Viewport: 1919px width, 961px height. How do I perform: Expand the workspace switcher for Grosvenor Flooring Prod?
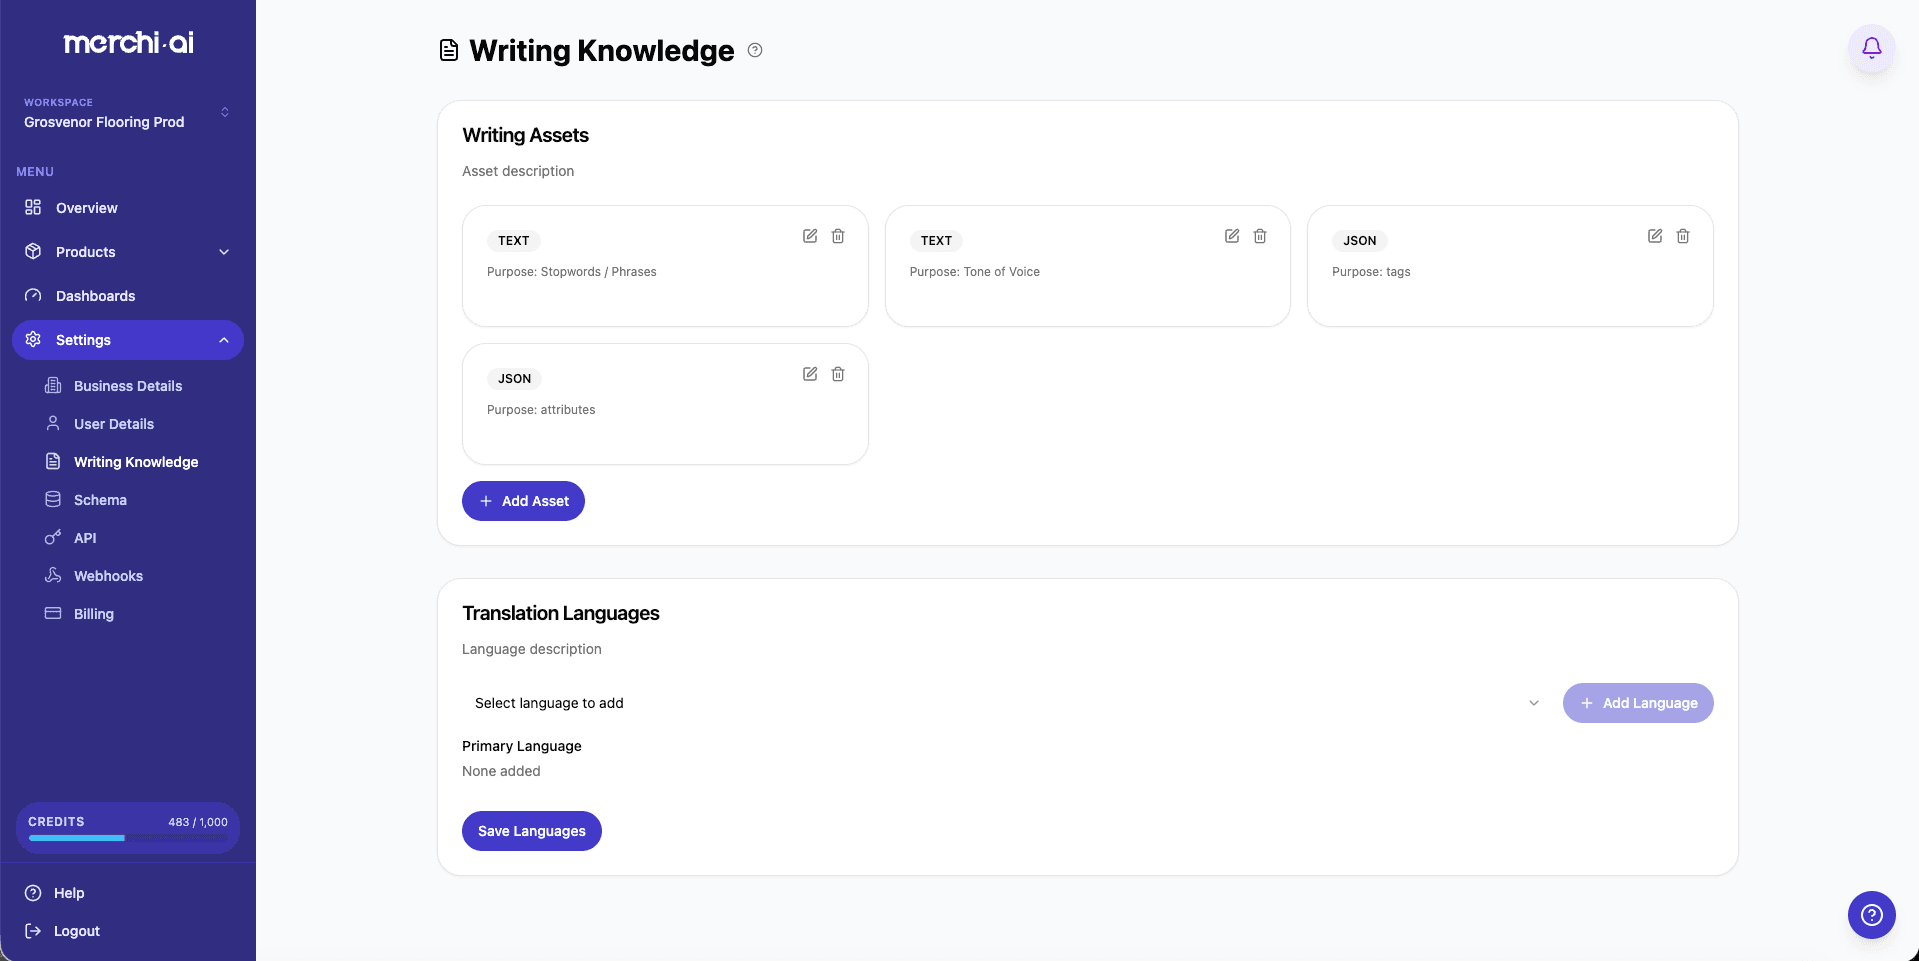[224, 112]
